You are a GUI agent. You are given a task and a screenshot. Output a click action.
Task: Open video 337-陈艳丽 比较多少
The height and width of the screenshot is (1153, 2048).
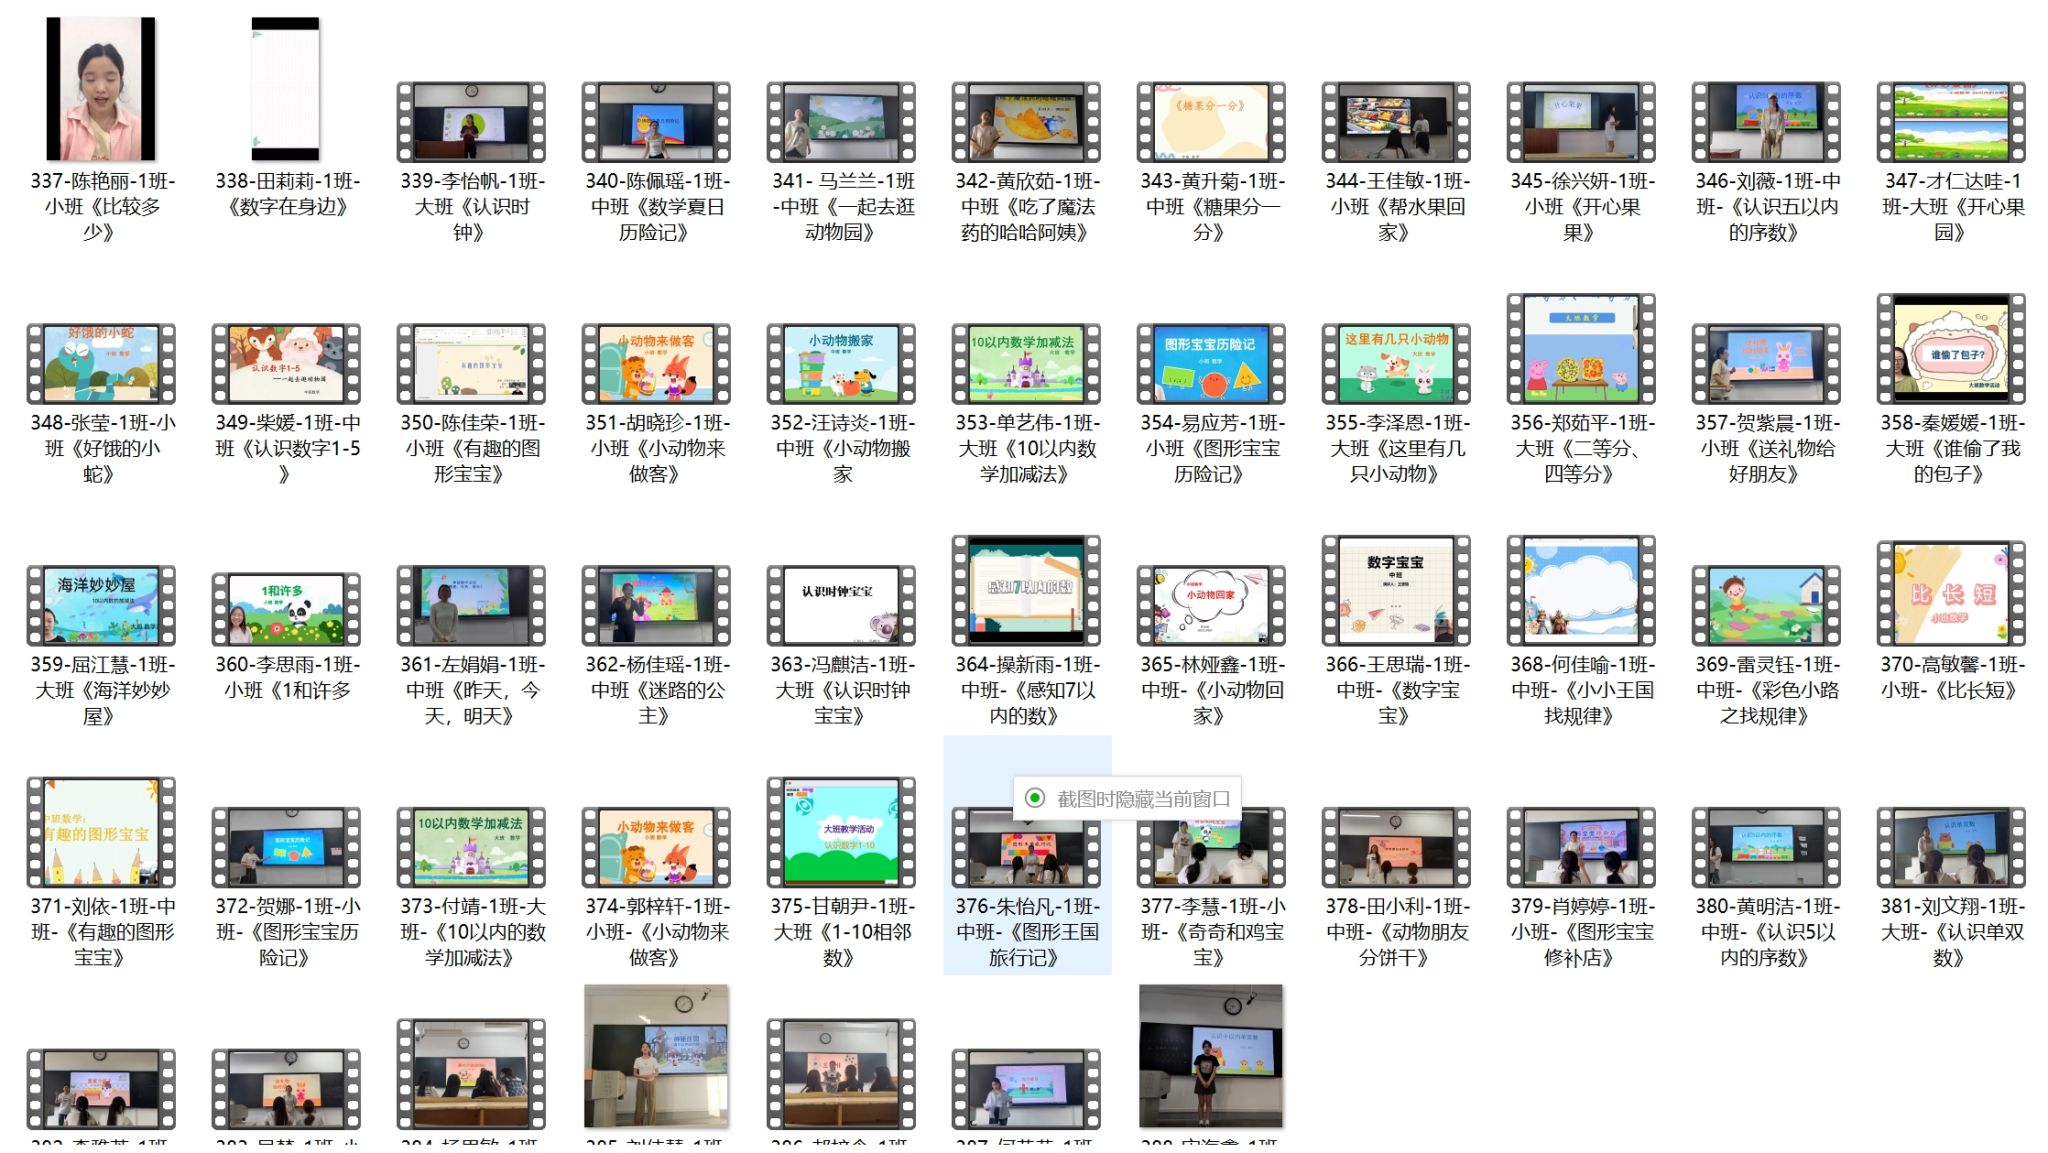(x=100, y=90)
